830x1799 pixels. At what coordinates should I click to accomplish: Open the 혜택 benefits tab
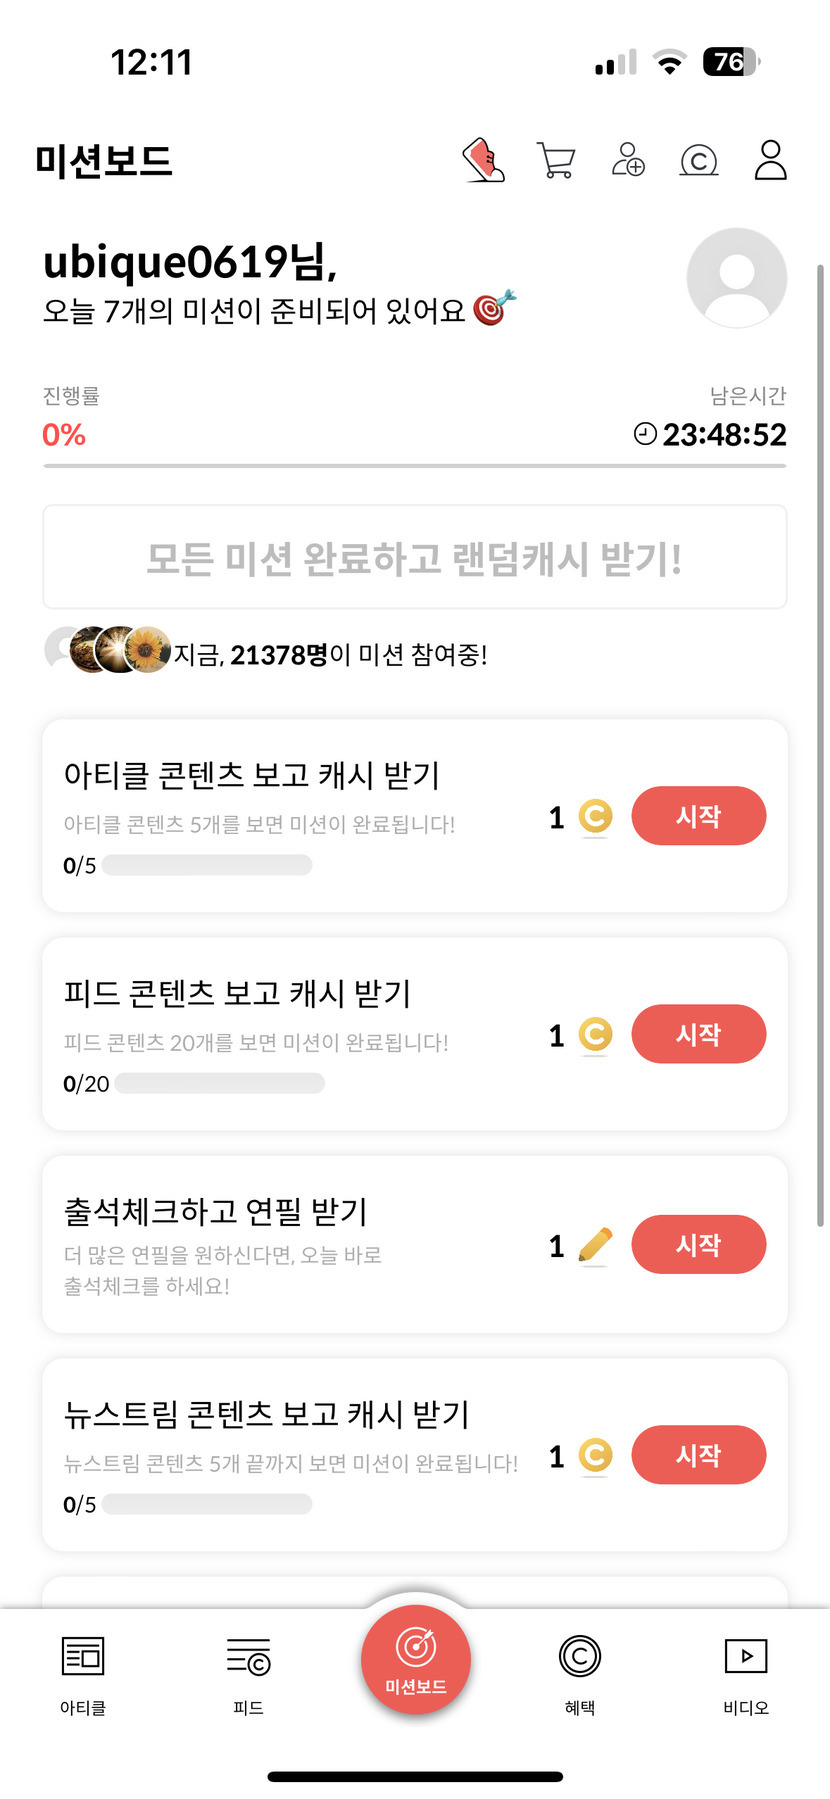(580, 1672)
